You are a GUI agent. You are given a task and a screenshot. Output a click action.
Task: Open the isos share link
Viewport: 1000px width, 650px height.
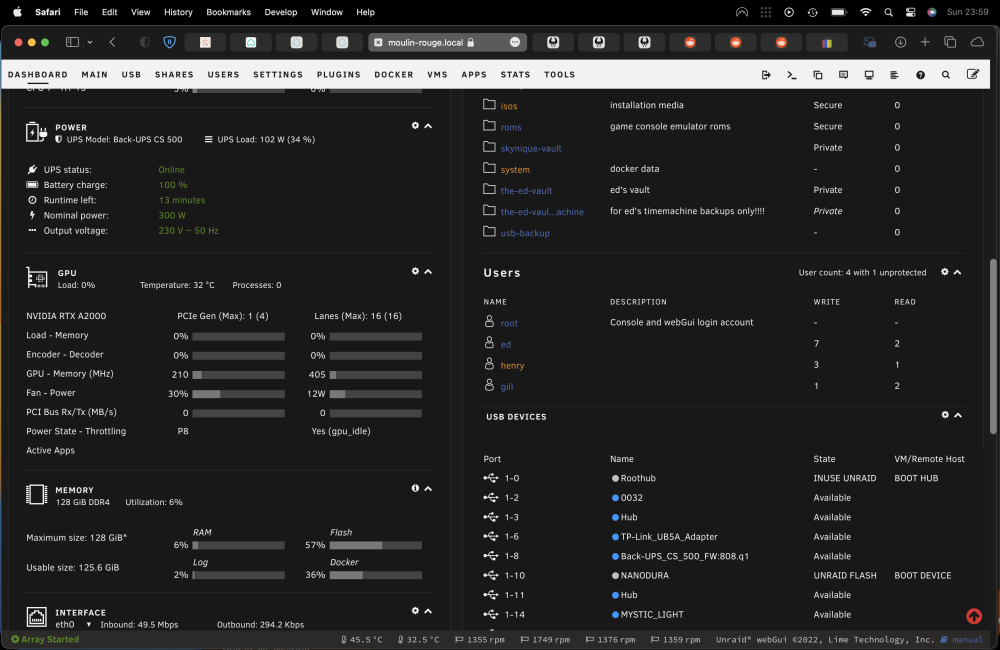pos(508,106)
